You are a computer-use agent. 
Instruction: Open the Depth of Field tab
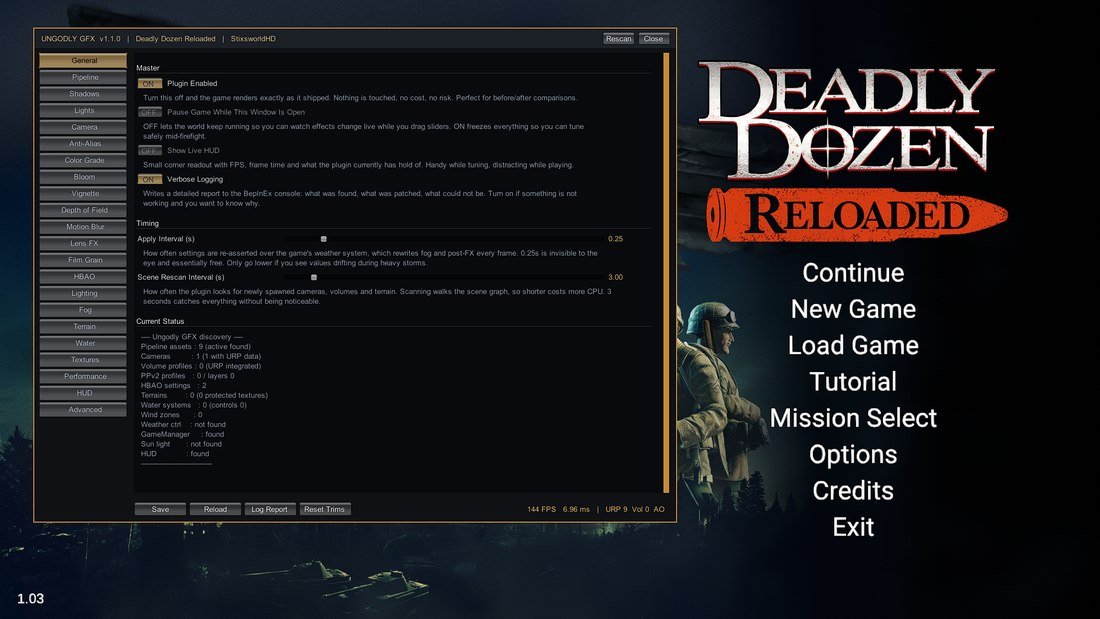coord(83,211)
